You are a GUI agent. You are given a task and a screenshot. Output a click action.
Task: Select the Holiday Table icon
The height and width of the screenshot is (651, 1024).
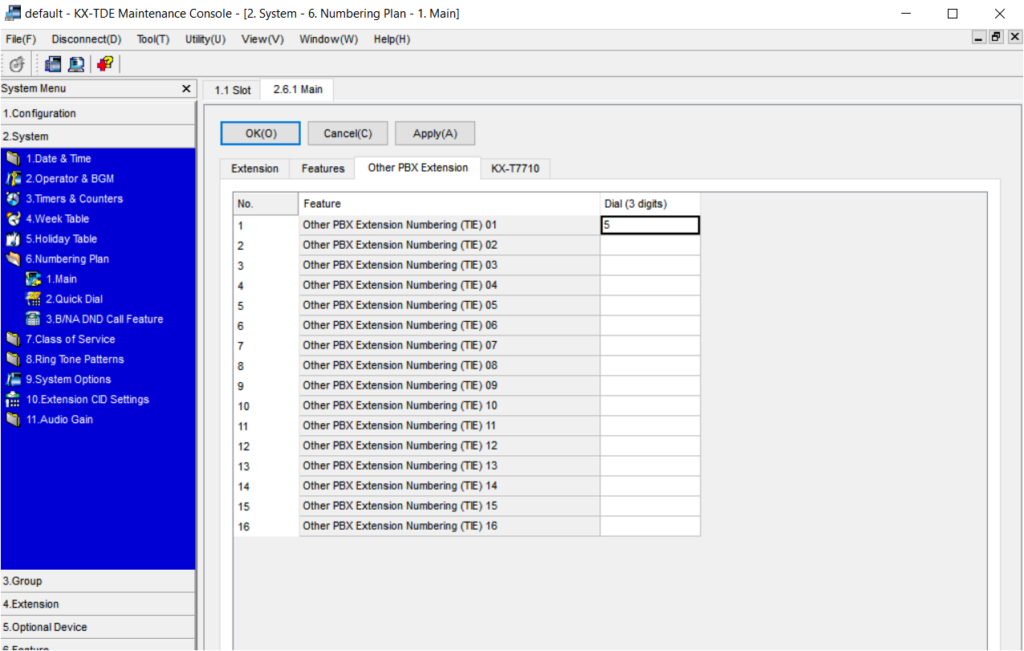coord(13,239)
